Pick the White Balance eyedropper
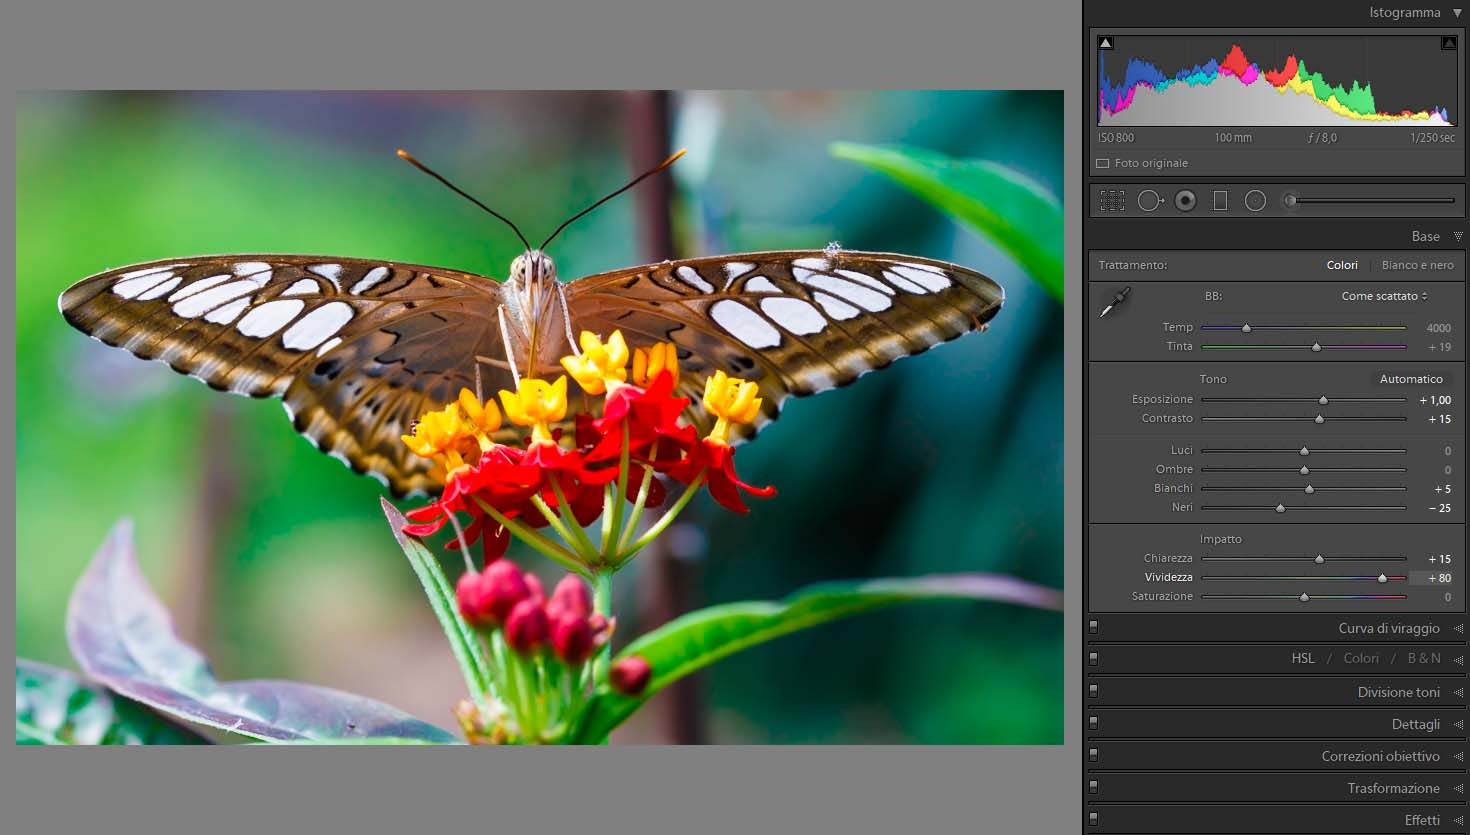Viewport: 1470px width, 835px height. click(x=1114, y=302)
